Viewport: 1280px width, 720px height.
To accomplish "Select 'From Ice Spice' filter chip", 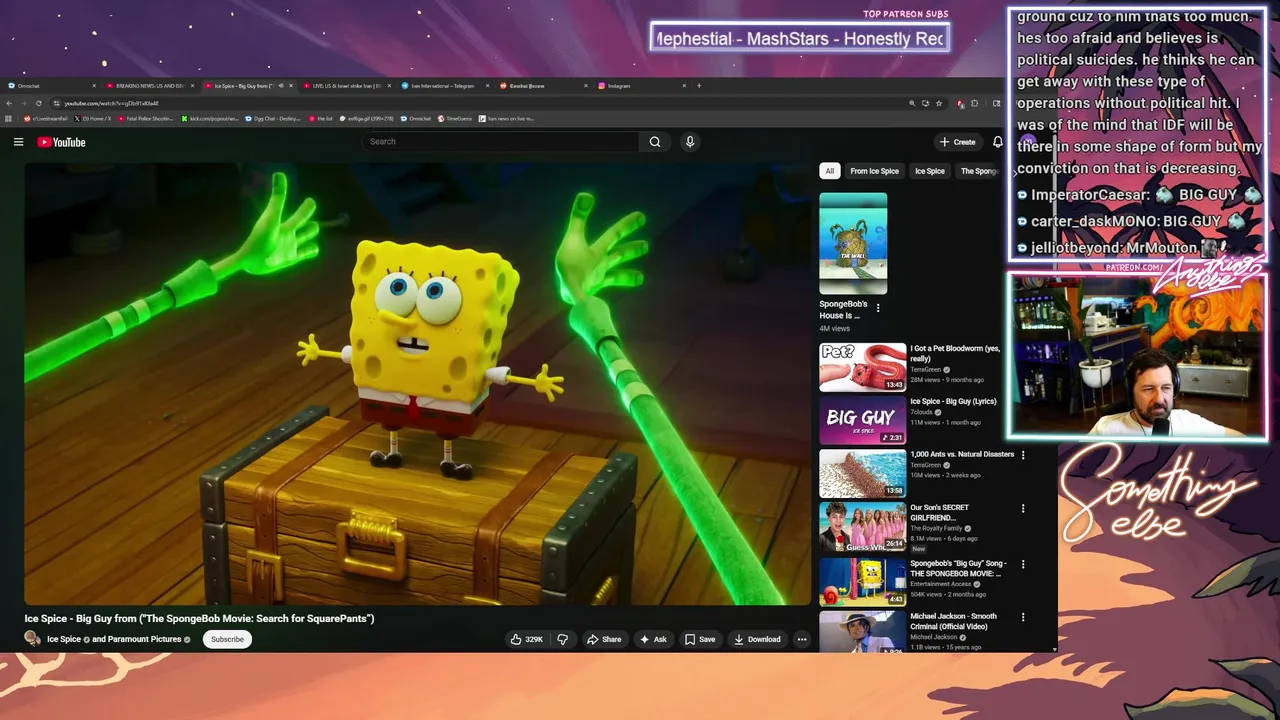I will [x=874, y=171].
